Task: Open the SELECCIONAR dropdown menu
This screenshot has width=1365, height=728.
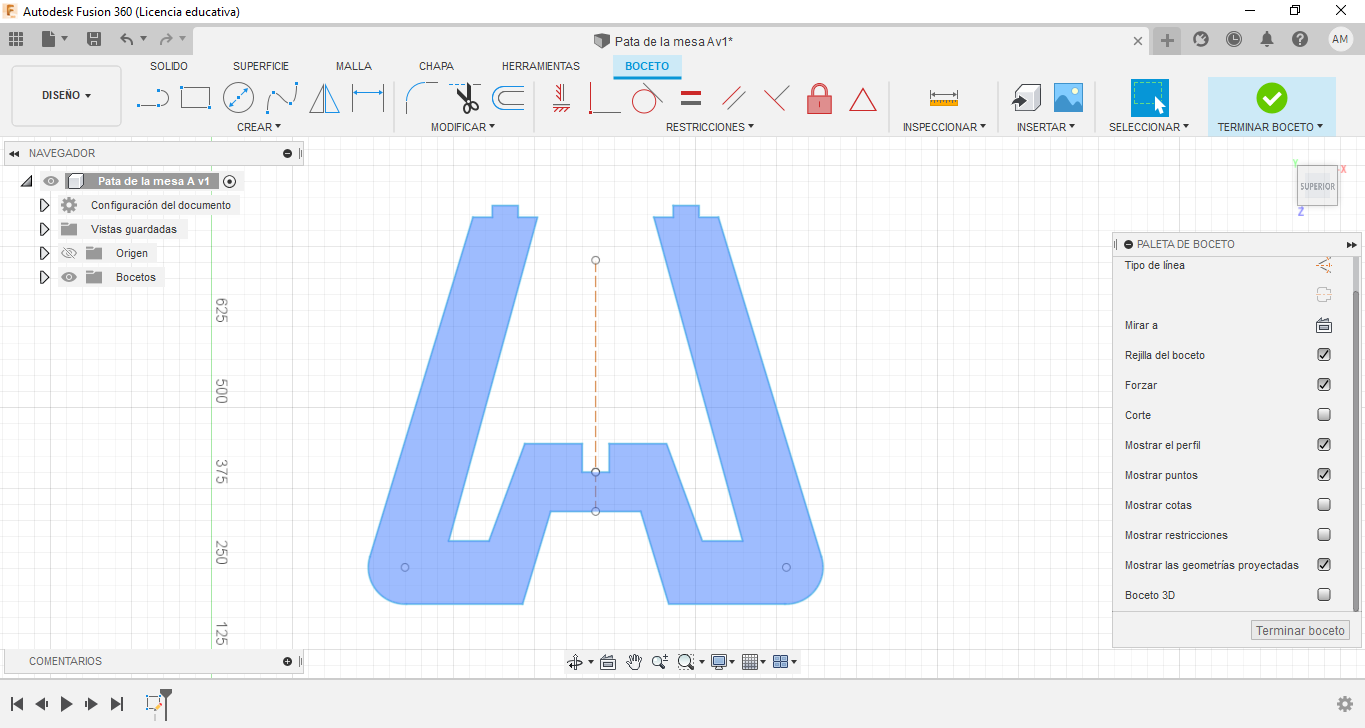Action: tap(1149, 127)
